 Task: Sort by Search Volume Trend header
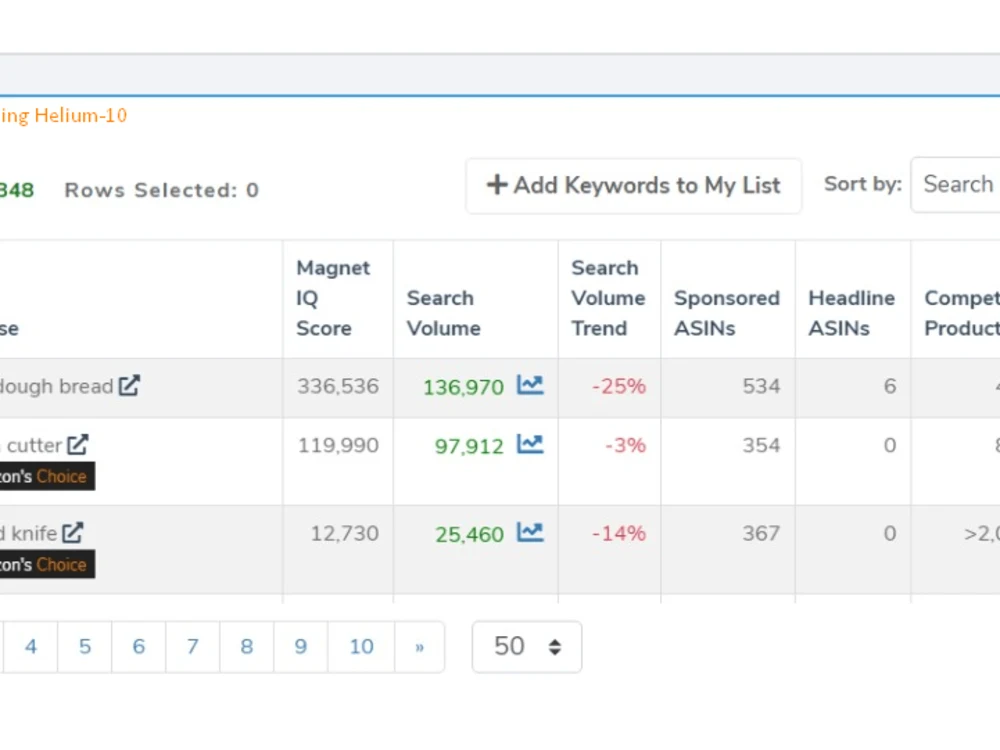point(608,298)
